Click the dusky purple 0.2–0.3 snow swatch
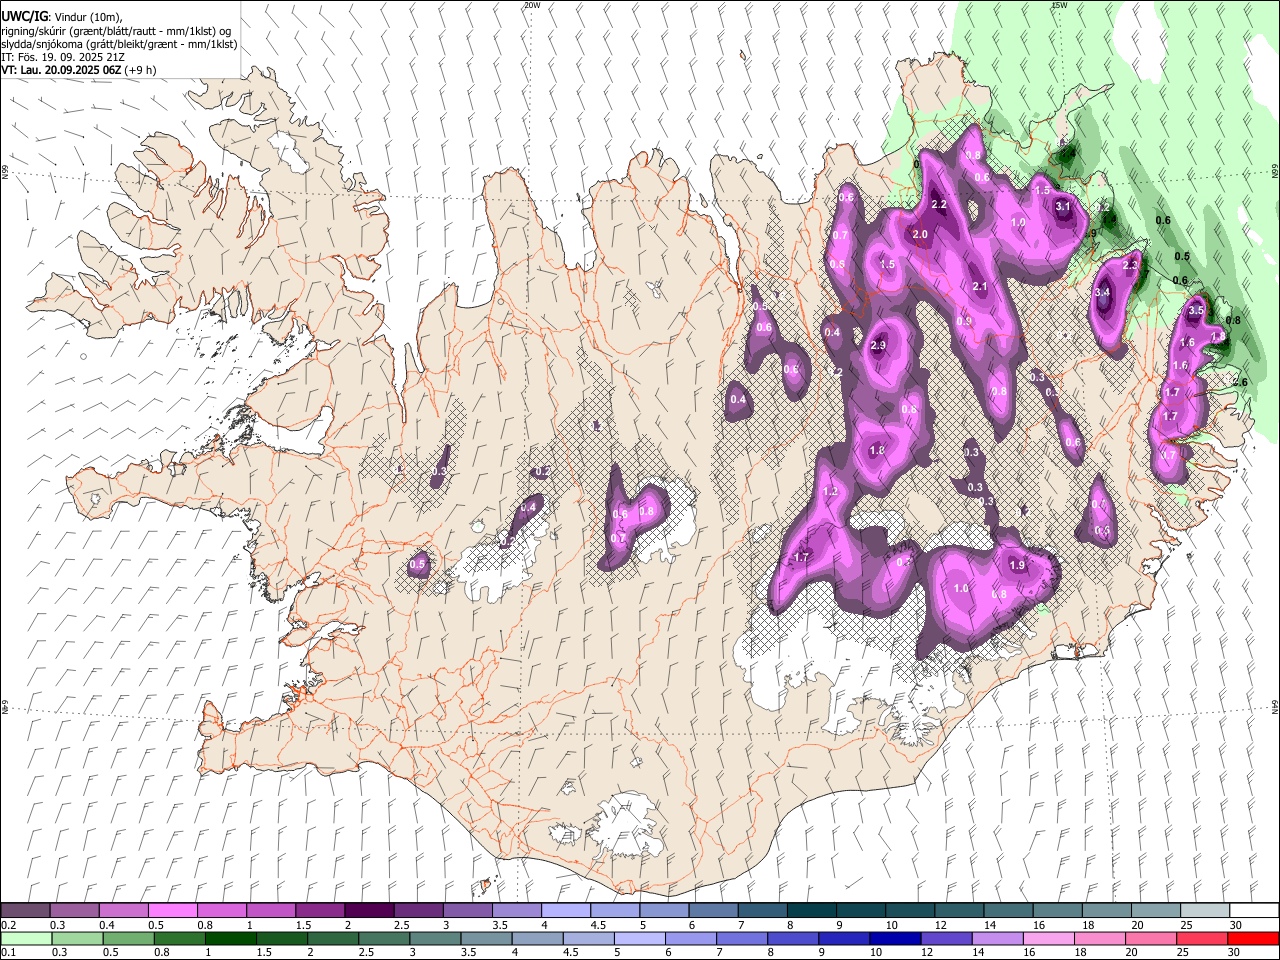The image size is (1280, 960). [x=25, y=910]
